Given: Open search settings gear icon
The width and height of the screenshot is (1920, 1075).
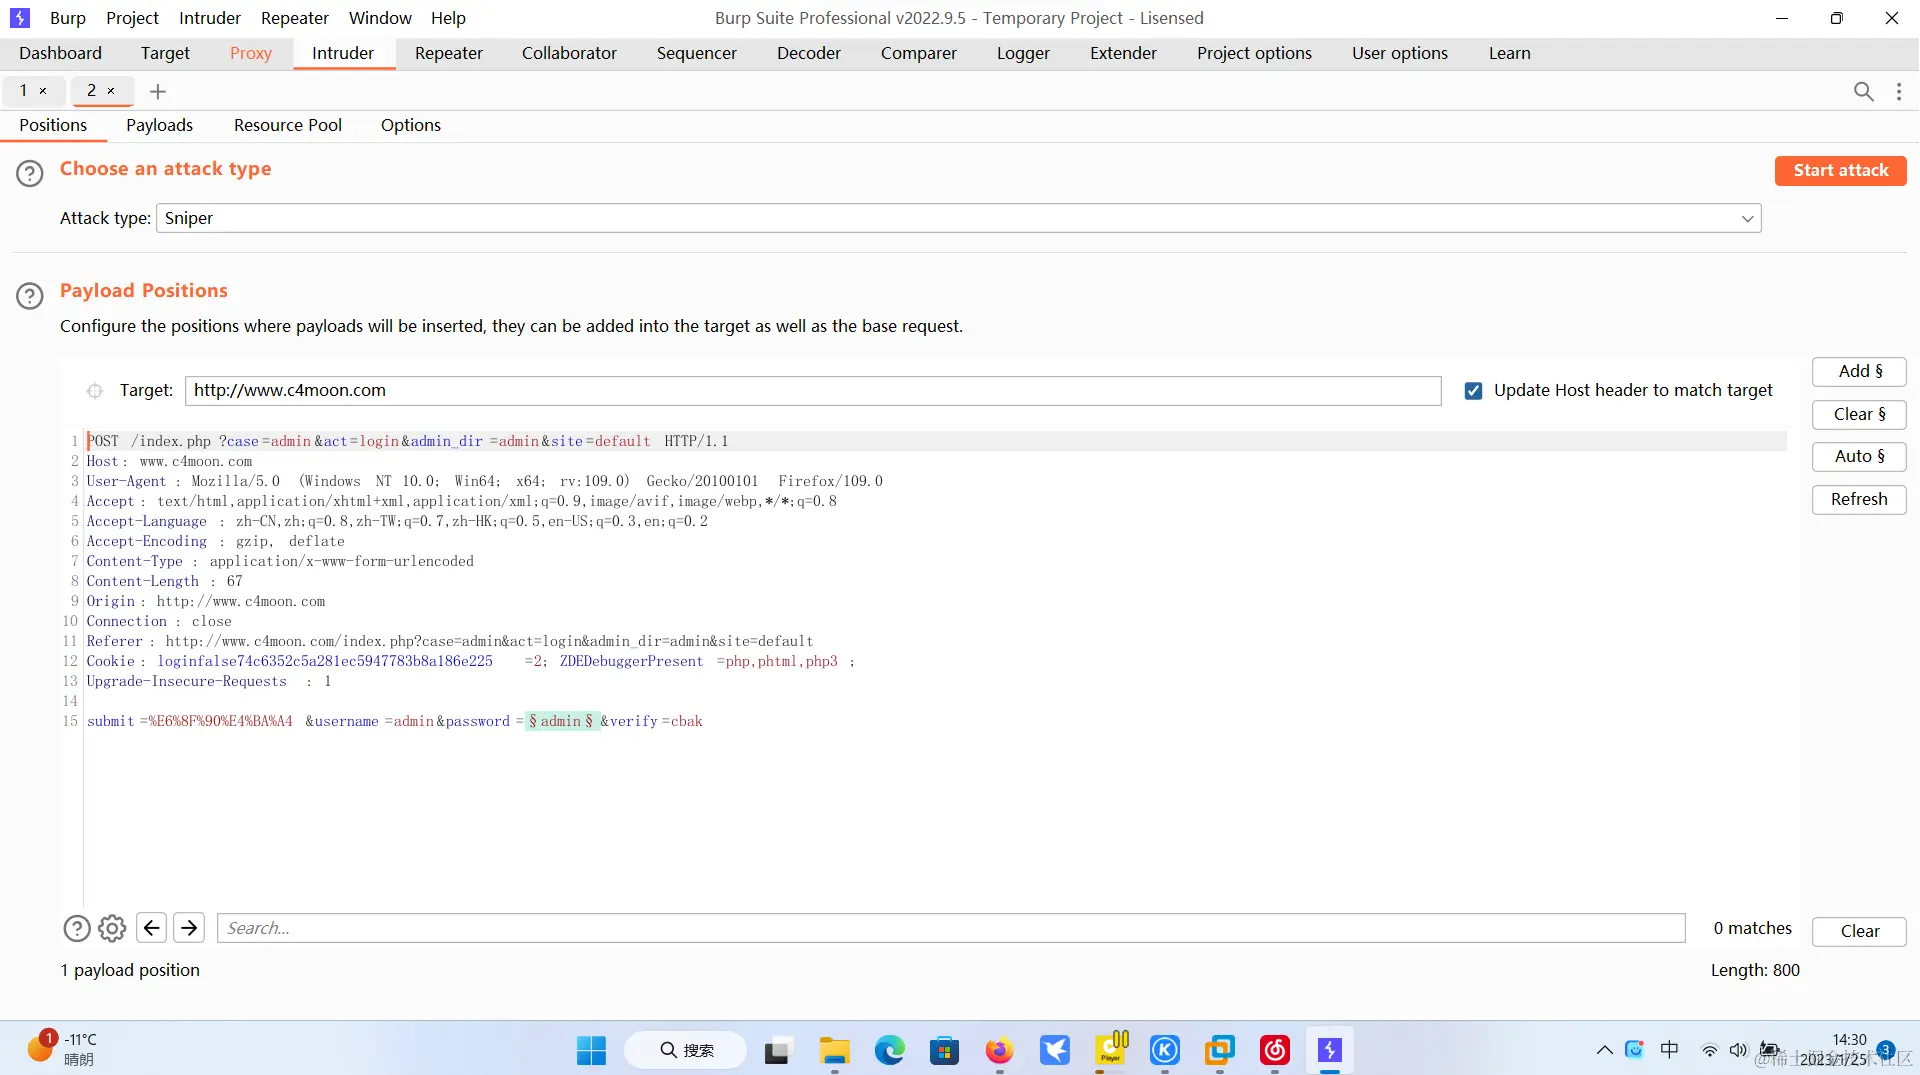Looking at the screenshot, I should point(112,929).
